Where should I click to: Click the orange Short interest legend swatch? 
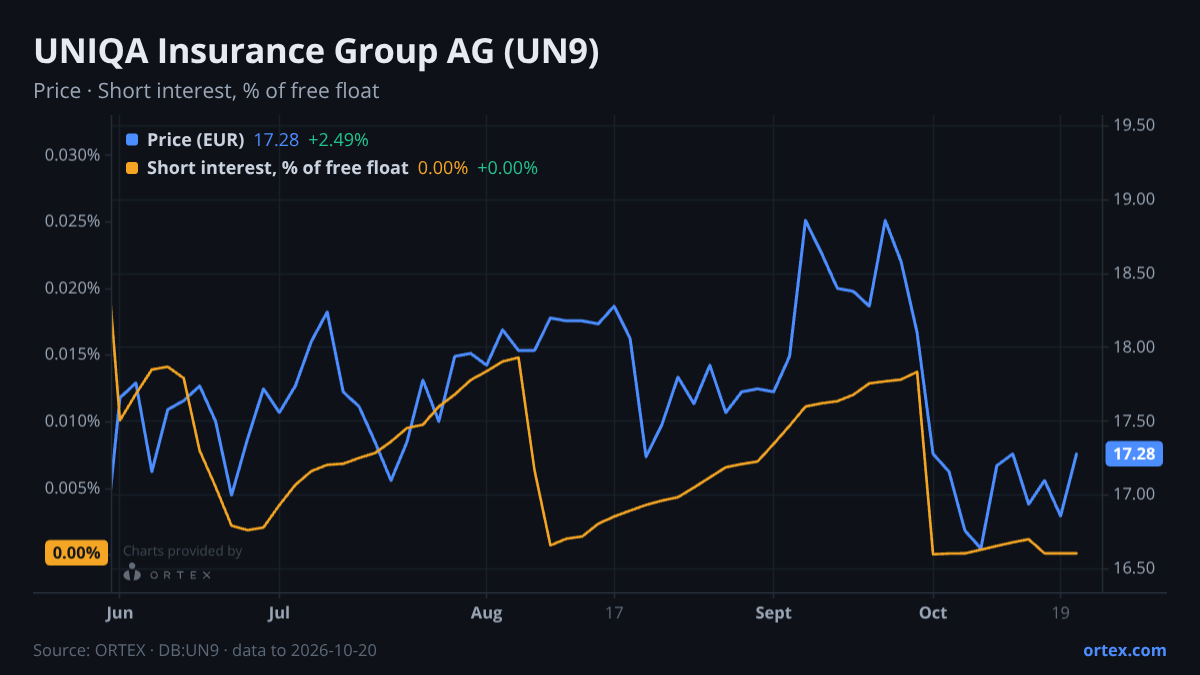click(132, 168)
